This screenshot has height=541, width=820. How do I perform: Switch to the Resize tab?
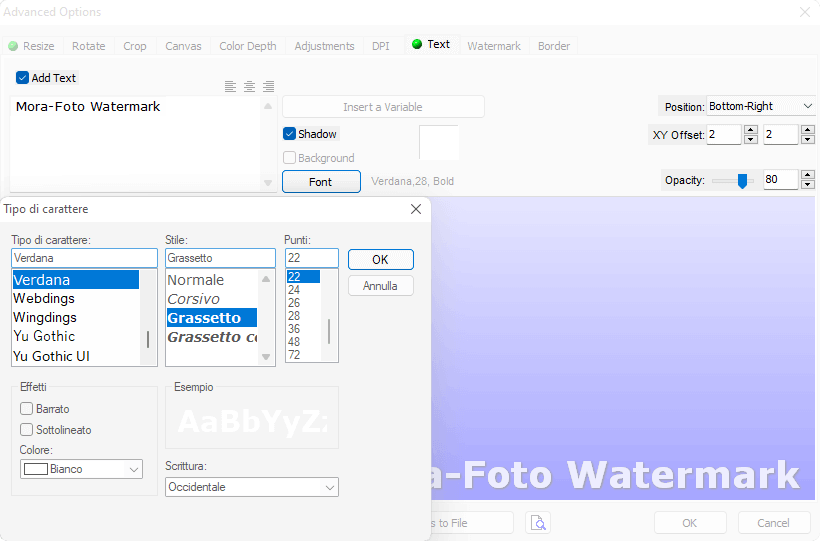pyautogui.click(x=32, y=46)
